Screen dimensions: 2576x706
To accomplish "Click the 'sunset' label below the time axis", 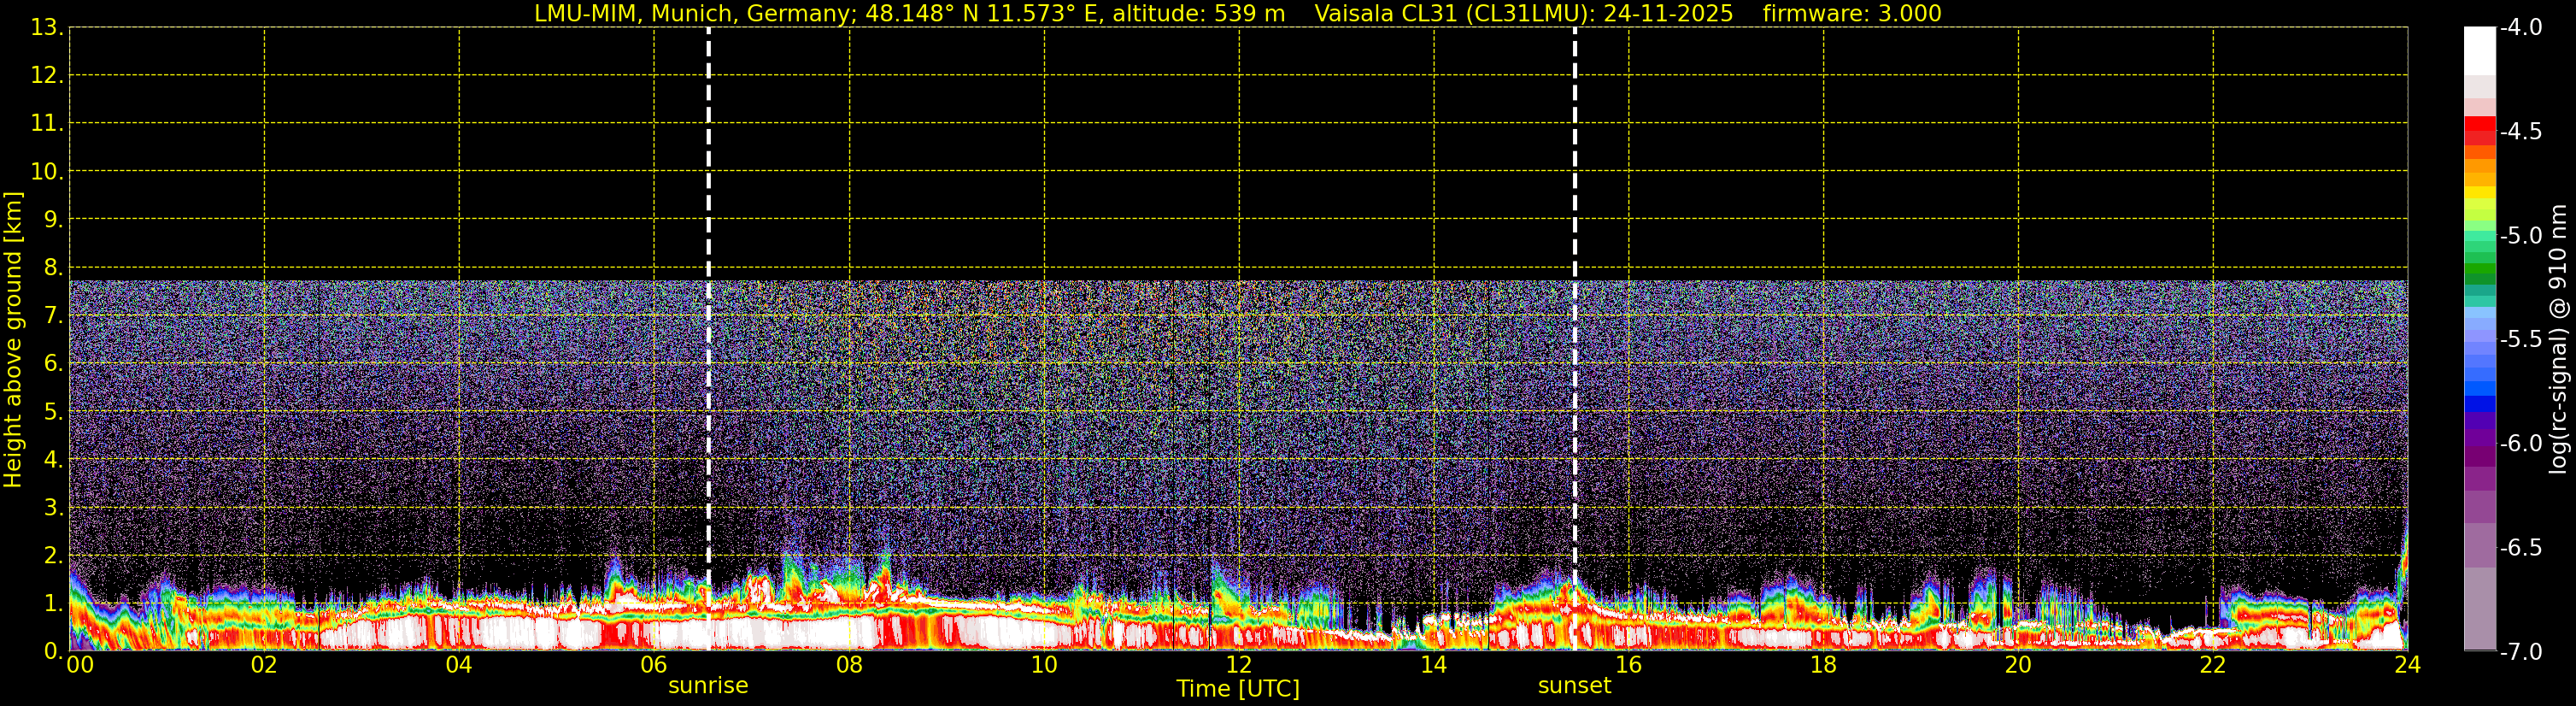I will 1574,686.
